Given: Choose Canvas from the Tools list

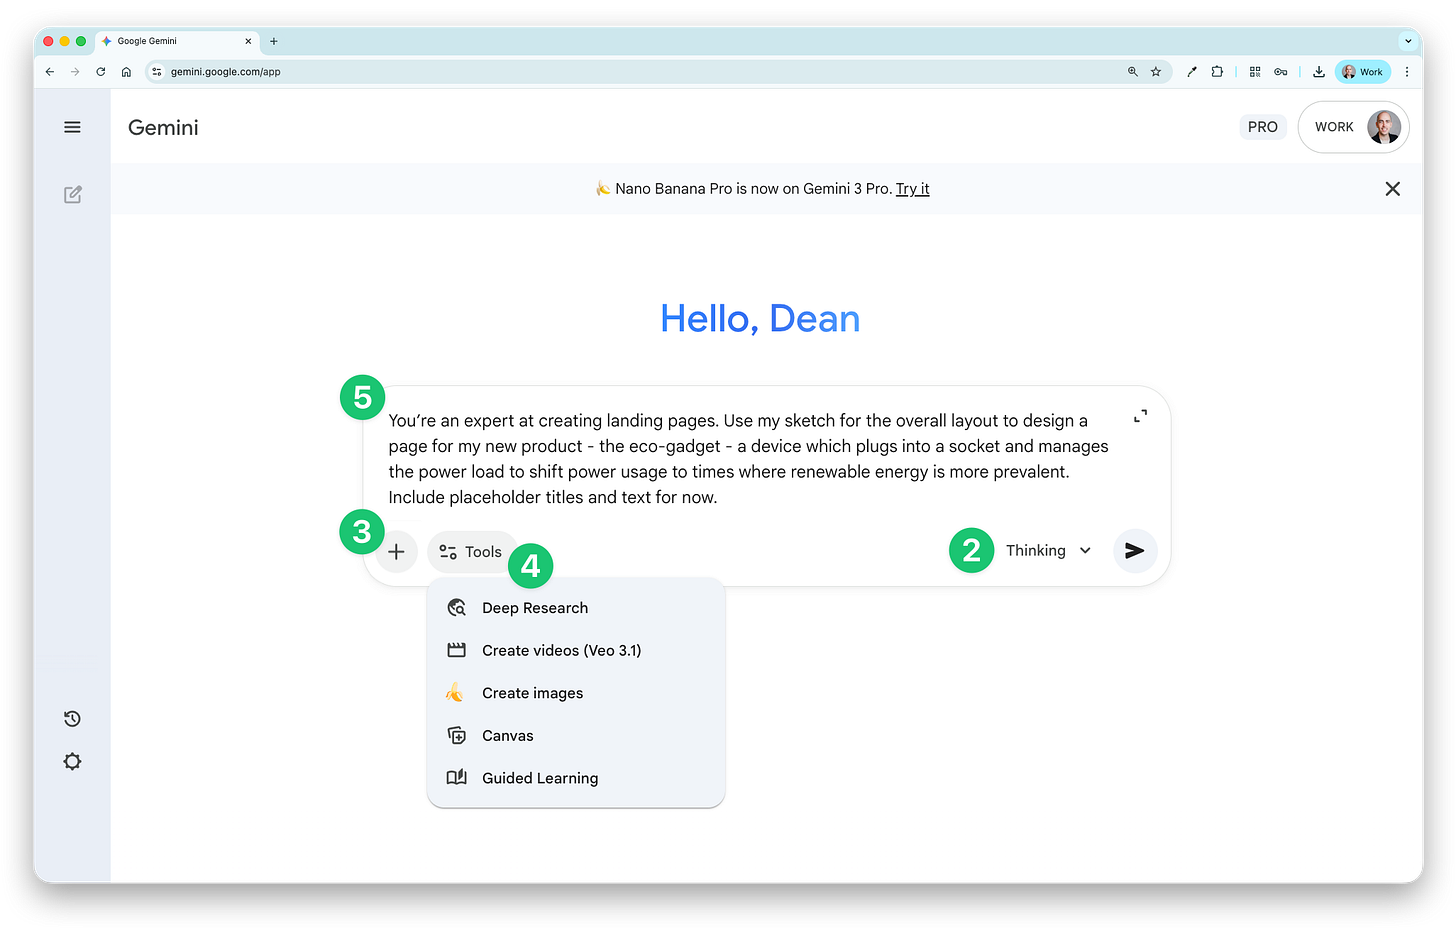Looking at the screenshot, I should click(x=576, y=735).
